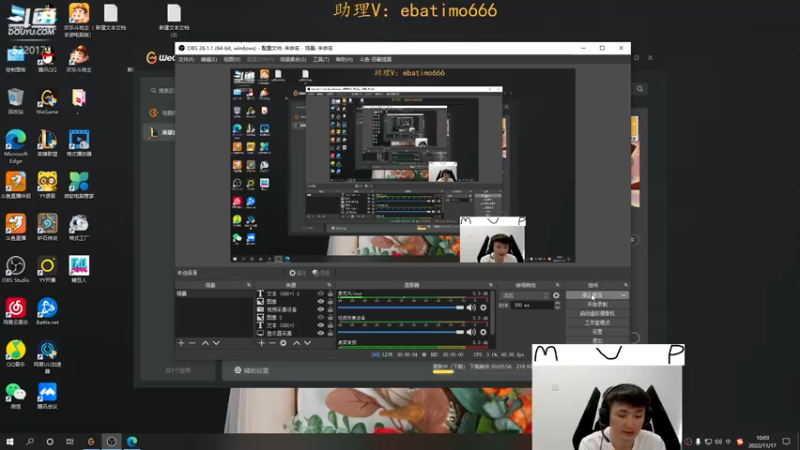Open Tencent Meeting desktop icon
The height and width of the screenshot is (450, 800).
coord(47,396)
